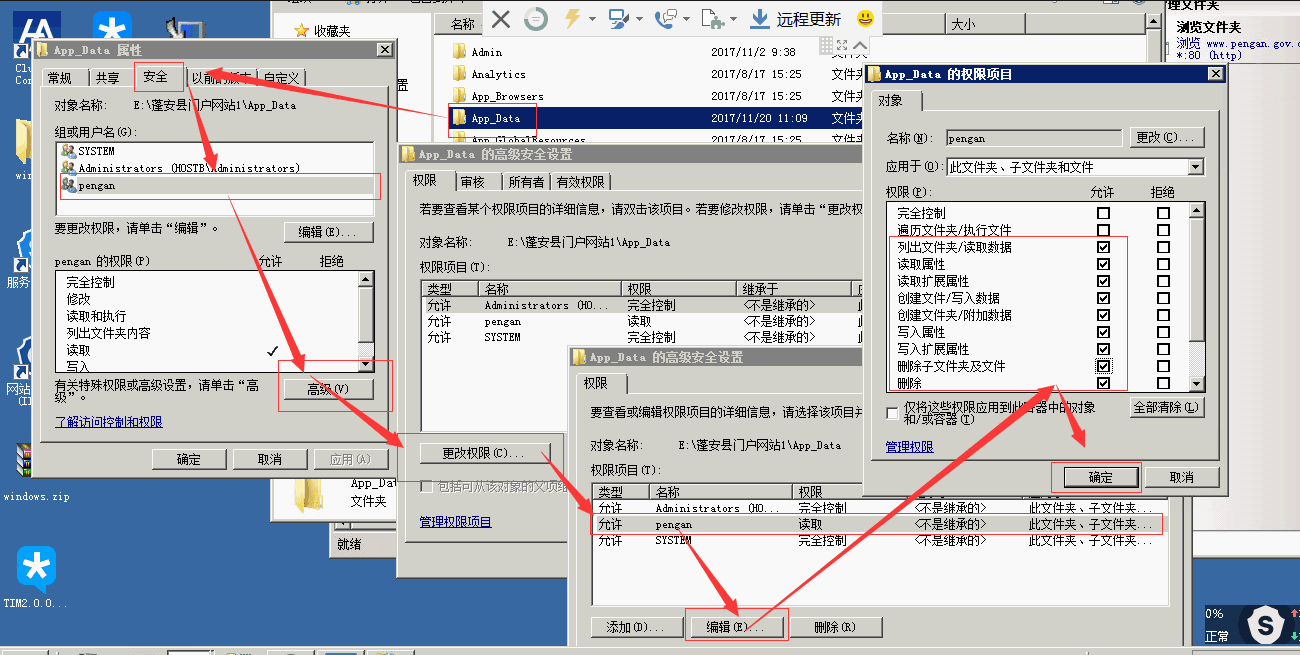Screen dimensions: 1300x655
Task: Expand lightning bolt dropdown arrow
Action: coord(592,19)
